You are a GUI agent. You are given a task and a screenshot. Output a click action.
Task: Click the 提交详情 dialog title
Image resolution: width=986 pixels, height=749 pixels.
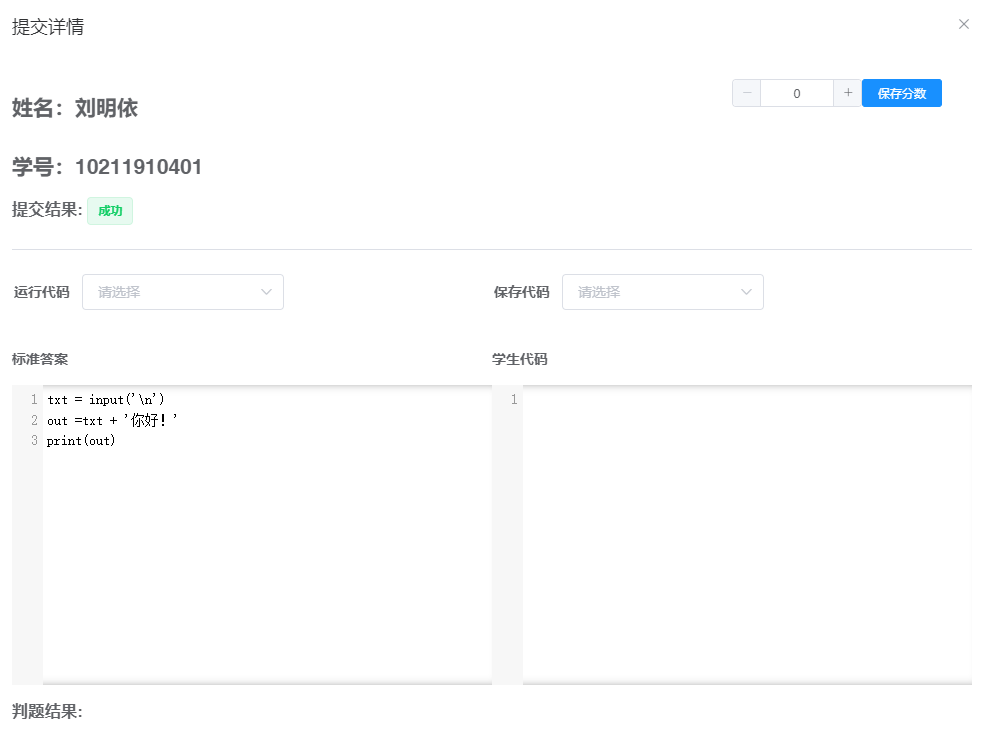pos(45,27)
